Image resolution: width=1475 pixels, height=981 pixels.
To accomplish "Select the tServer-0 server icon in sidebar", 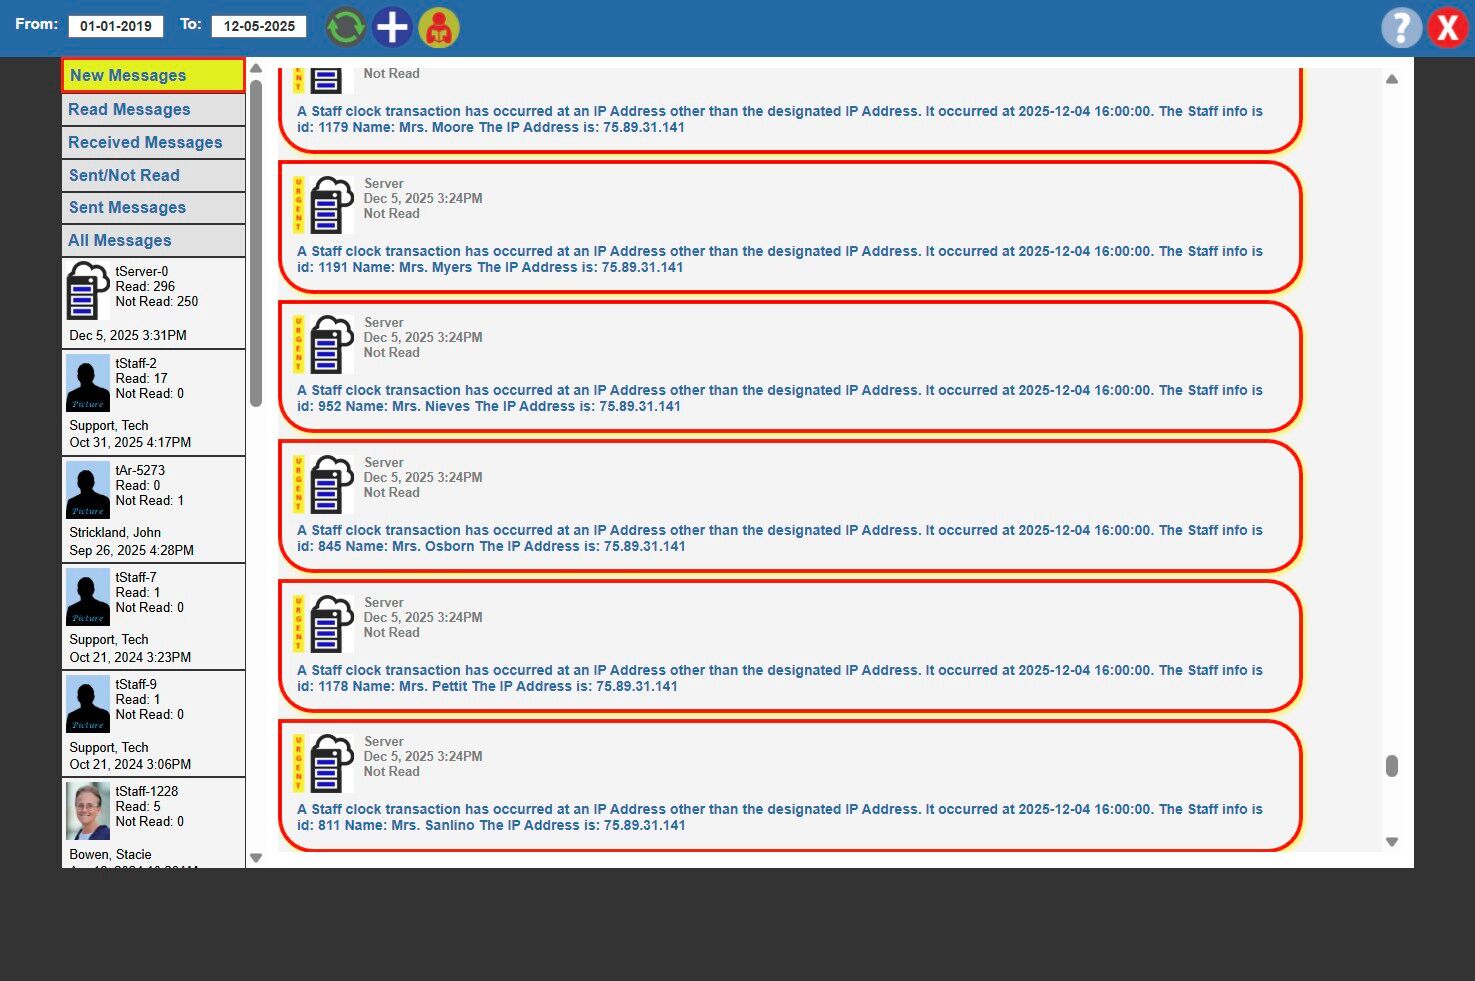I will pos(88,291).
